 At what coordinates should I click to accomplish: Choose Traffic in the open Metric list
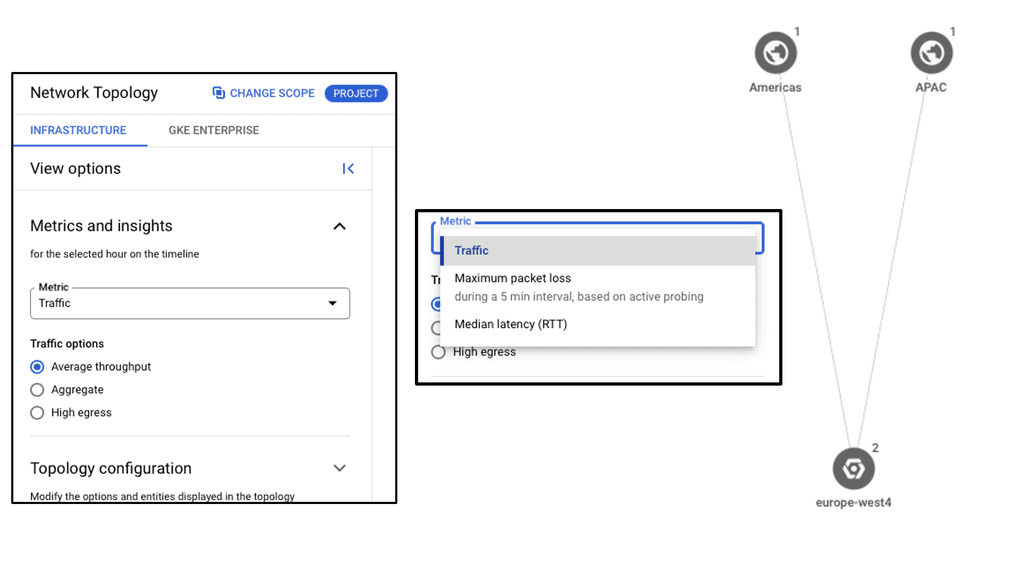[598, 251]
